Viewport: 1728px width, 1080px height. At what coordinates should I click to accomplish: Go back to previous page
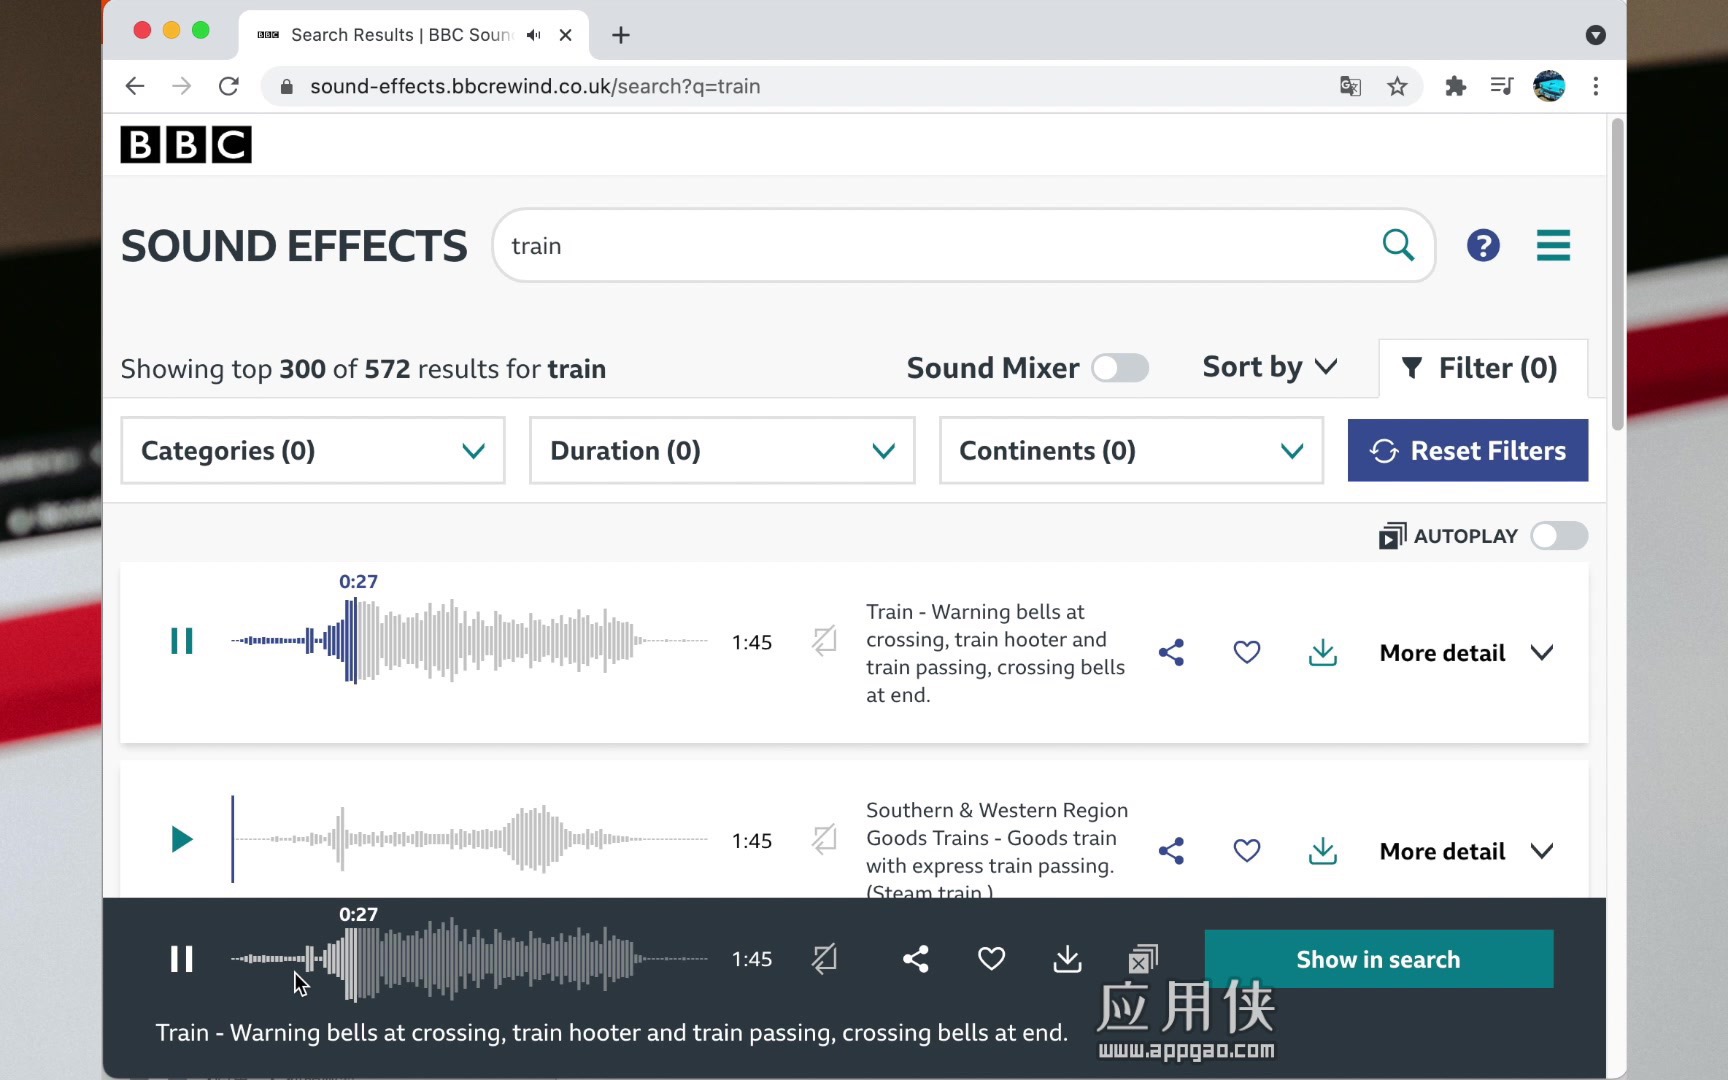click(x=135, y=87)
